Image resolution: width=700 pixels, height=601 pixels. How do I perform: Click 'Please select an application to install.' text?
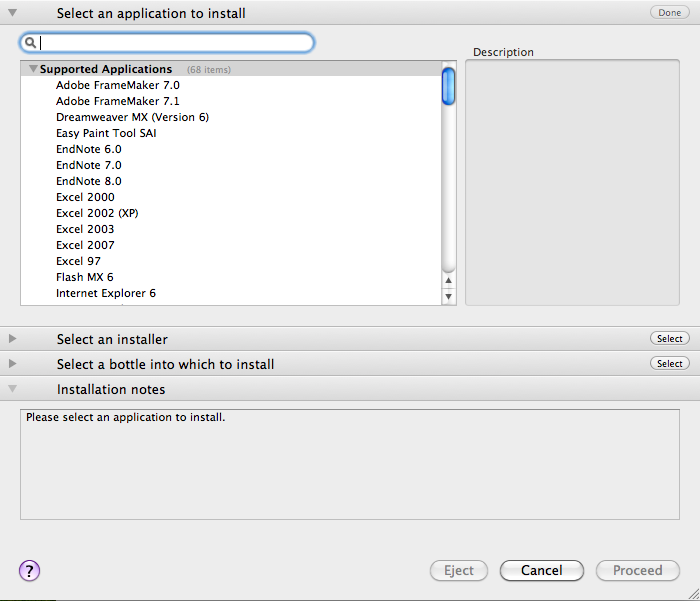click(125, 417)
